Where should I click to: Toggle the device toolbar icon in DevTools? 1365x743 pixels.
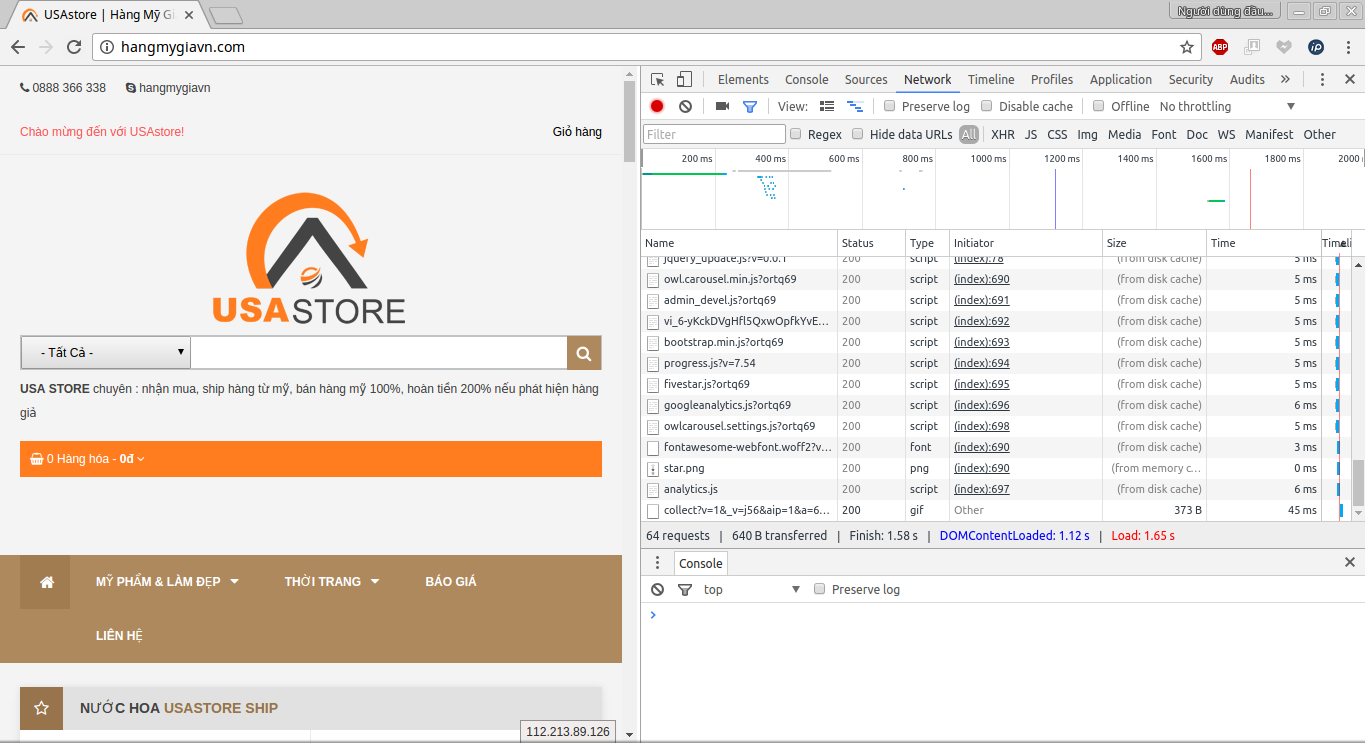685,80
